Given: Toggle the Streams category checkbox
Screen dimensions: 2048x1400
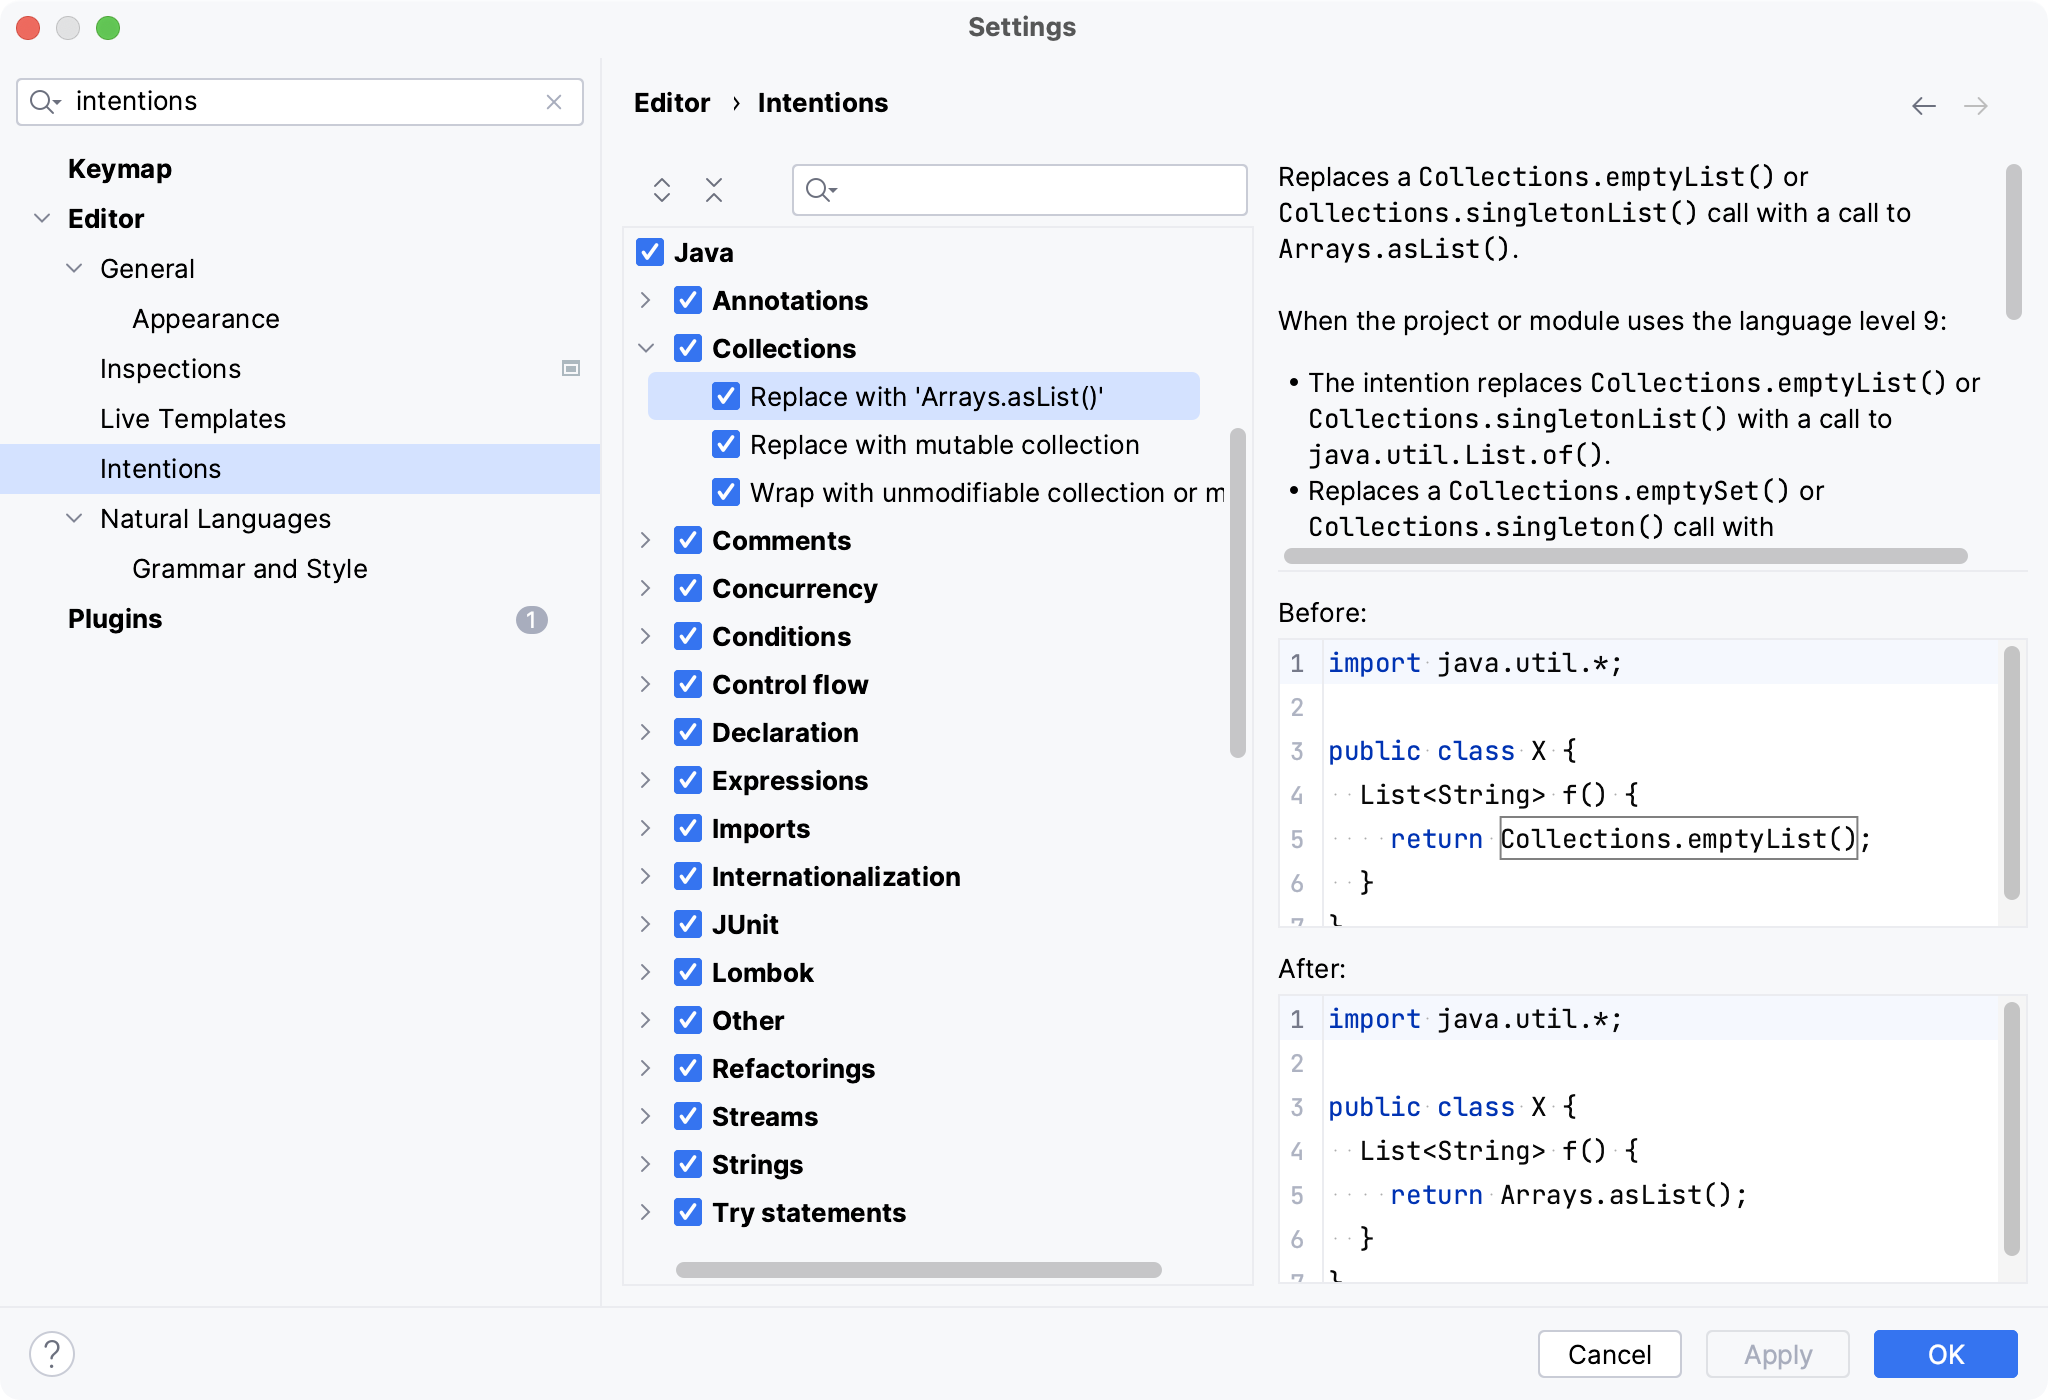Looking at the screenshot, I should [x=688, y=1116].
